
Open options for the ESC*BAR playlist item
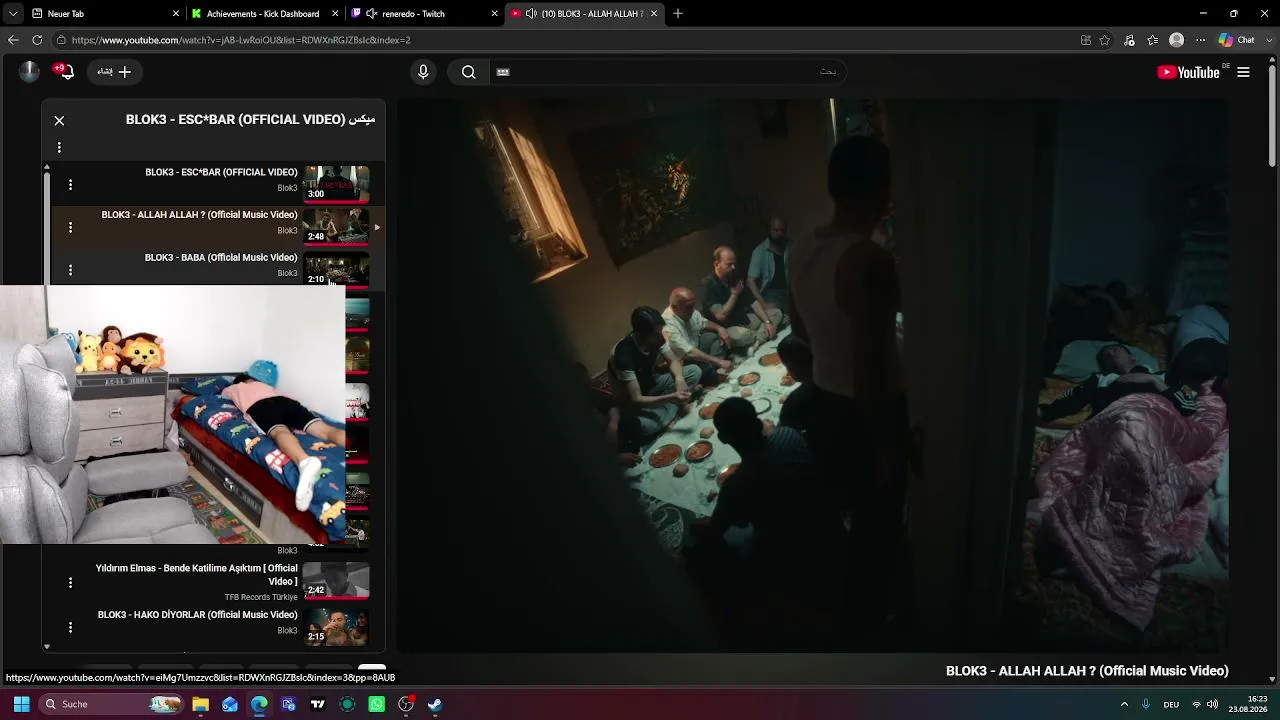(70, 184)
